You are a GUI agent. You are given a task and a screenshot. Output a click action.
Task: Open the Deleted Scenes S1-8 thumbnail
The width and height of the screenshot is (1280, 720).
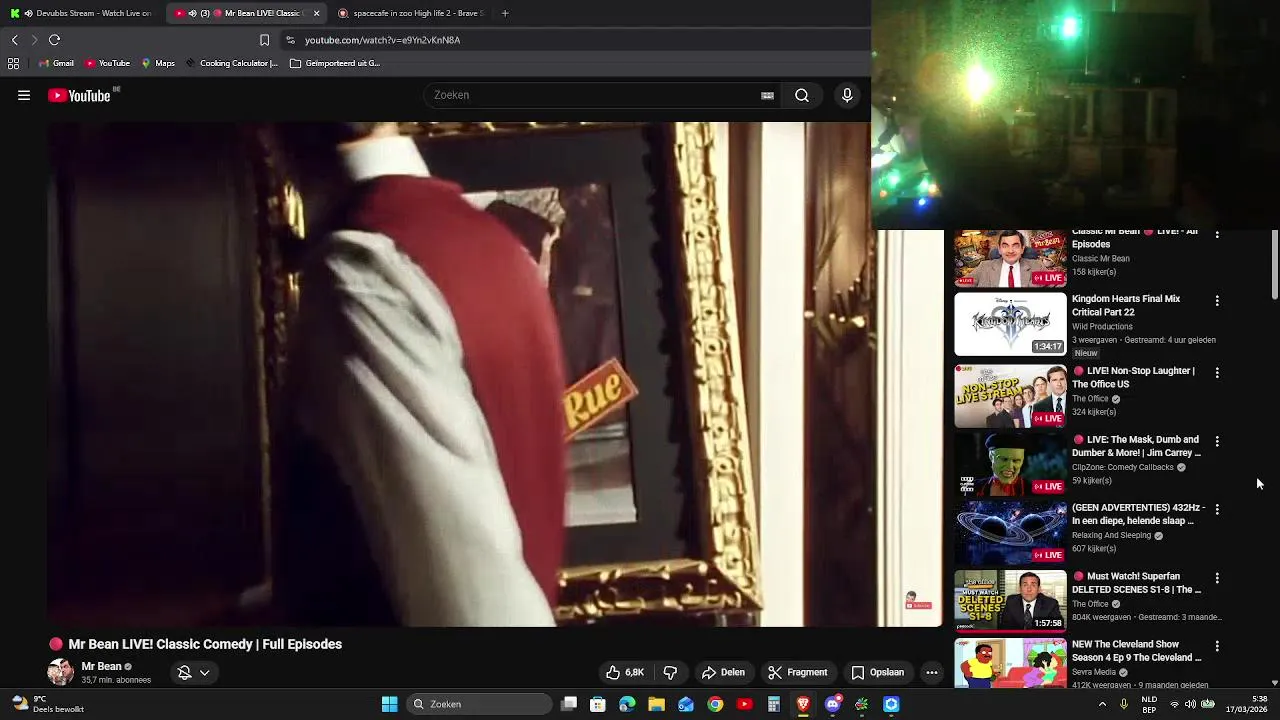[1010, 601]
